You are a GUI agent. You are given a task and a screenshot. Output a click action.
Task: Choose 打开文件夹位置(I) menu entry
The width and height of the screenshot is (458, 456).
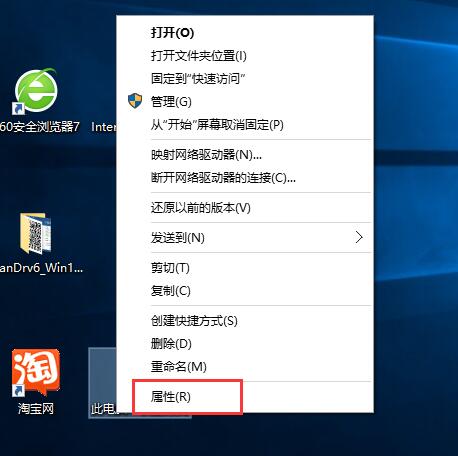pyautogui.click(x=245, y=56)
